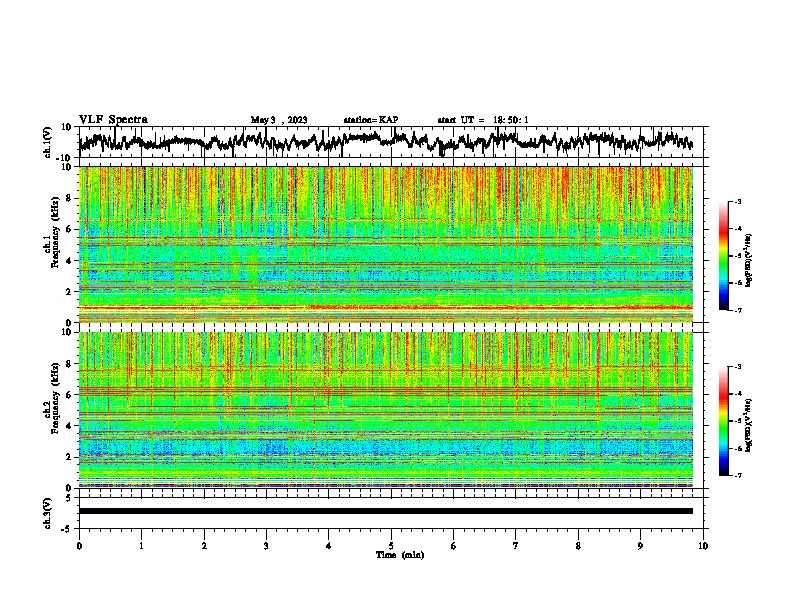792x612 pixels.
Task: Click the lower colorbar log(PSD) label
Action: (x=749, y=425)
